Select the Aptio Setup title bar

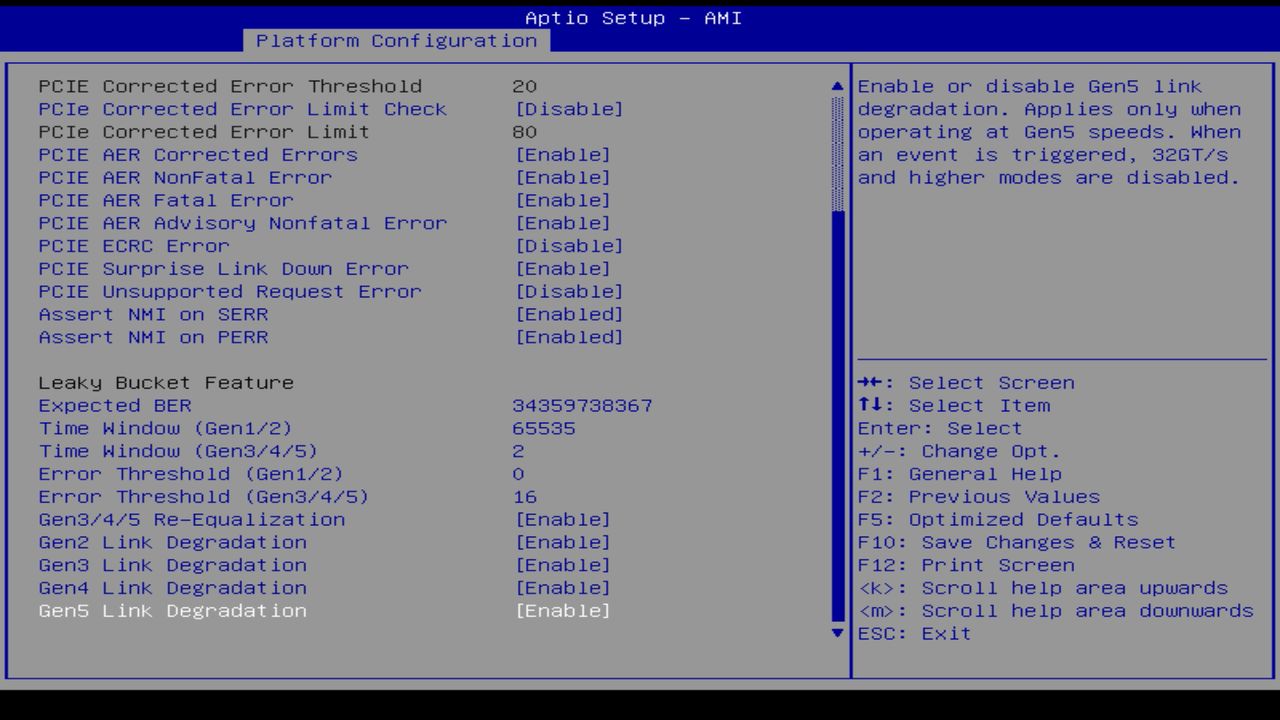[633, 18]
